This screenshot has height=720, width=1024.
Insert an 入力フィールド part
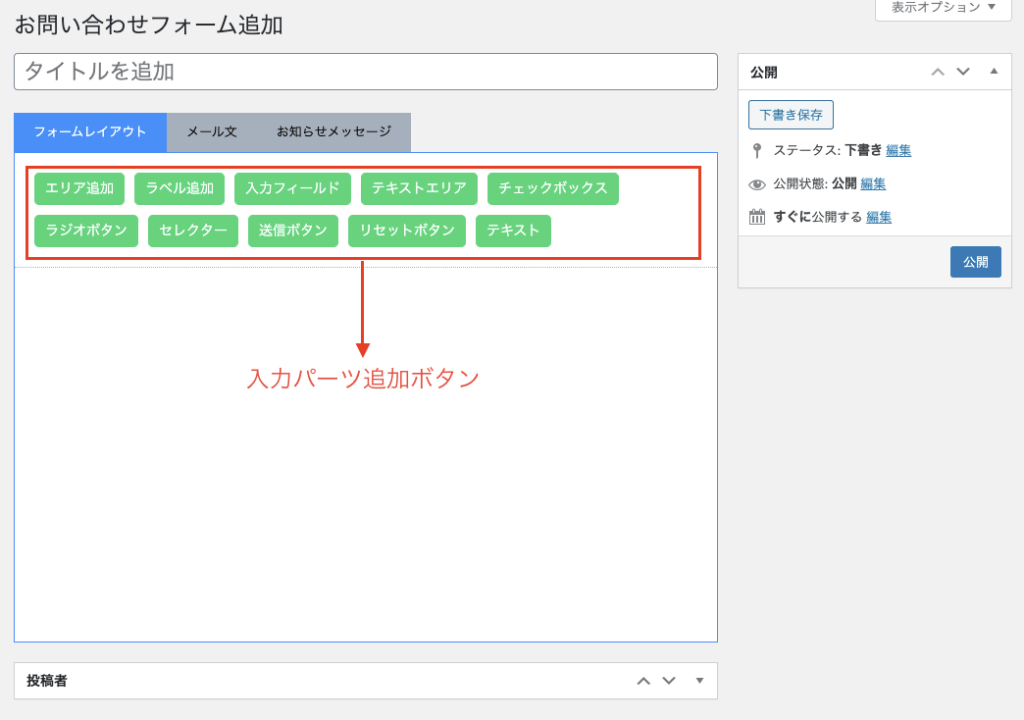(x=292, y=188)
